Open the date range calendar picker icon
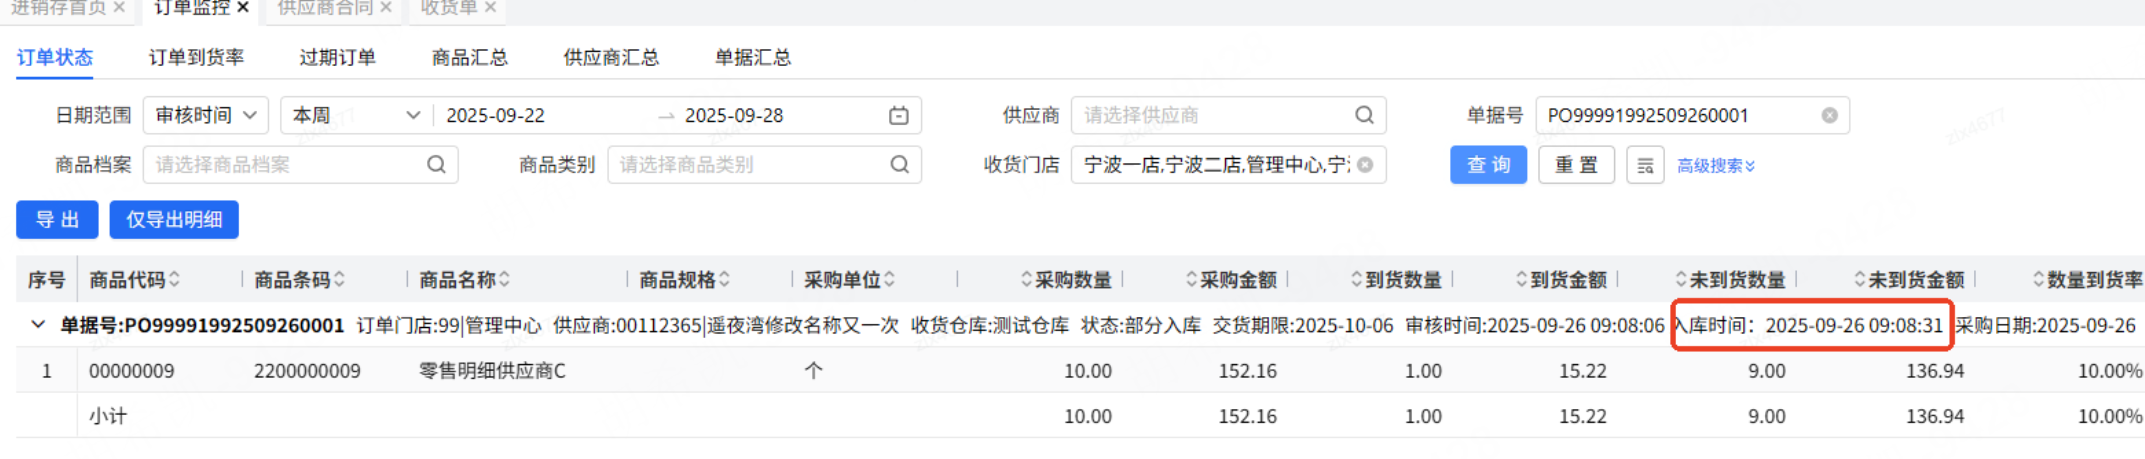The image size is (2145, 459). [x=898, y=116]
